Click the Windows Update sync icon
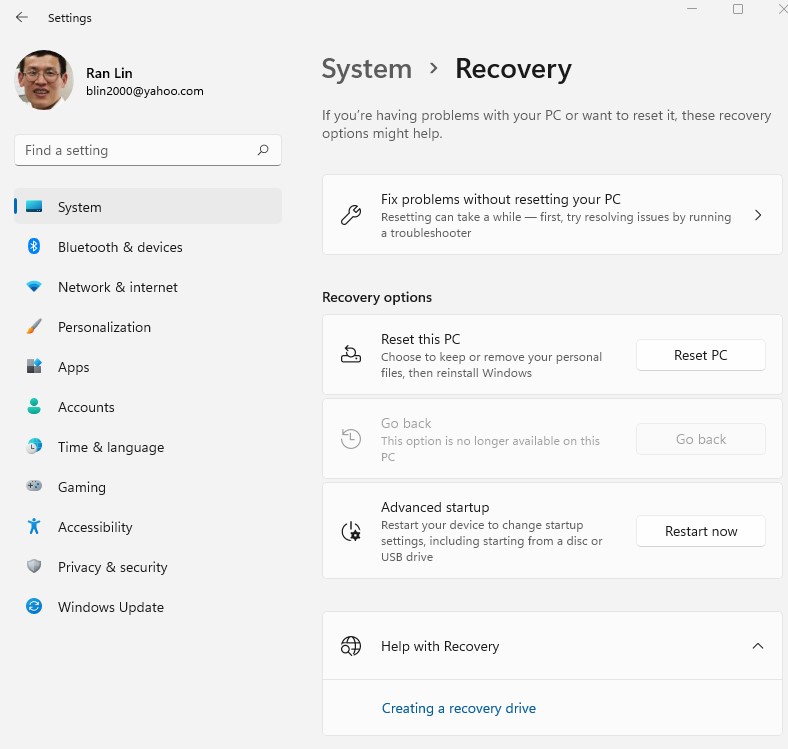The height and width of the screenshot is (749, 788). (34, 606)
